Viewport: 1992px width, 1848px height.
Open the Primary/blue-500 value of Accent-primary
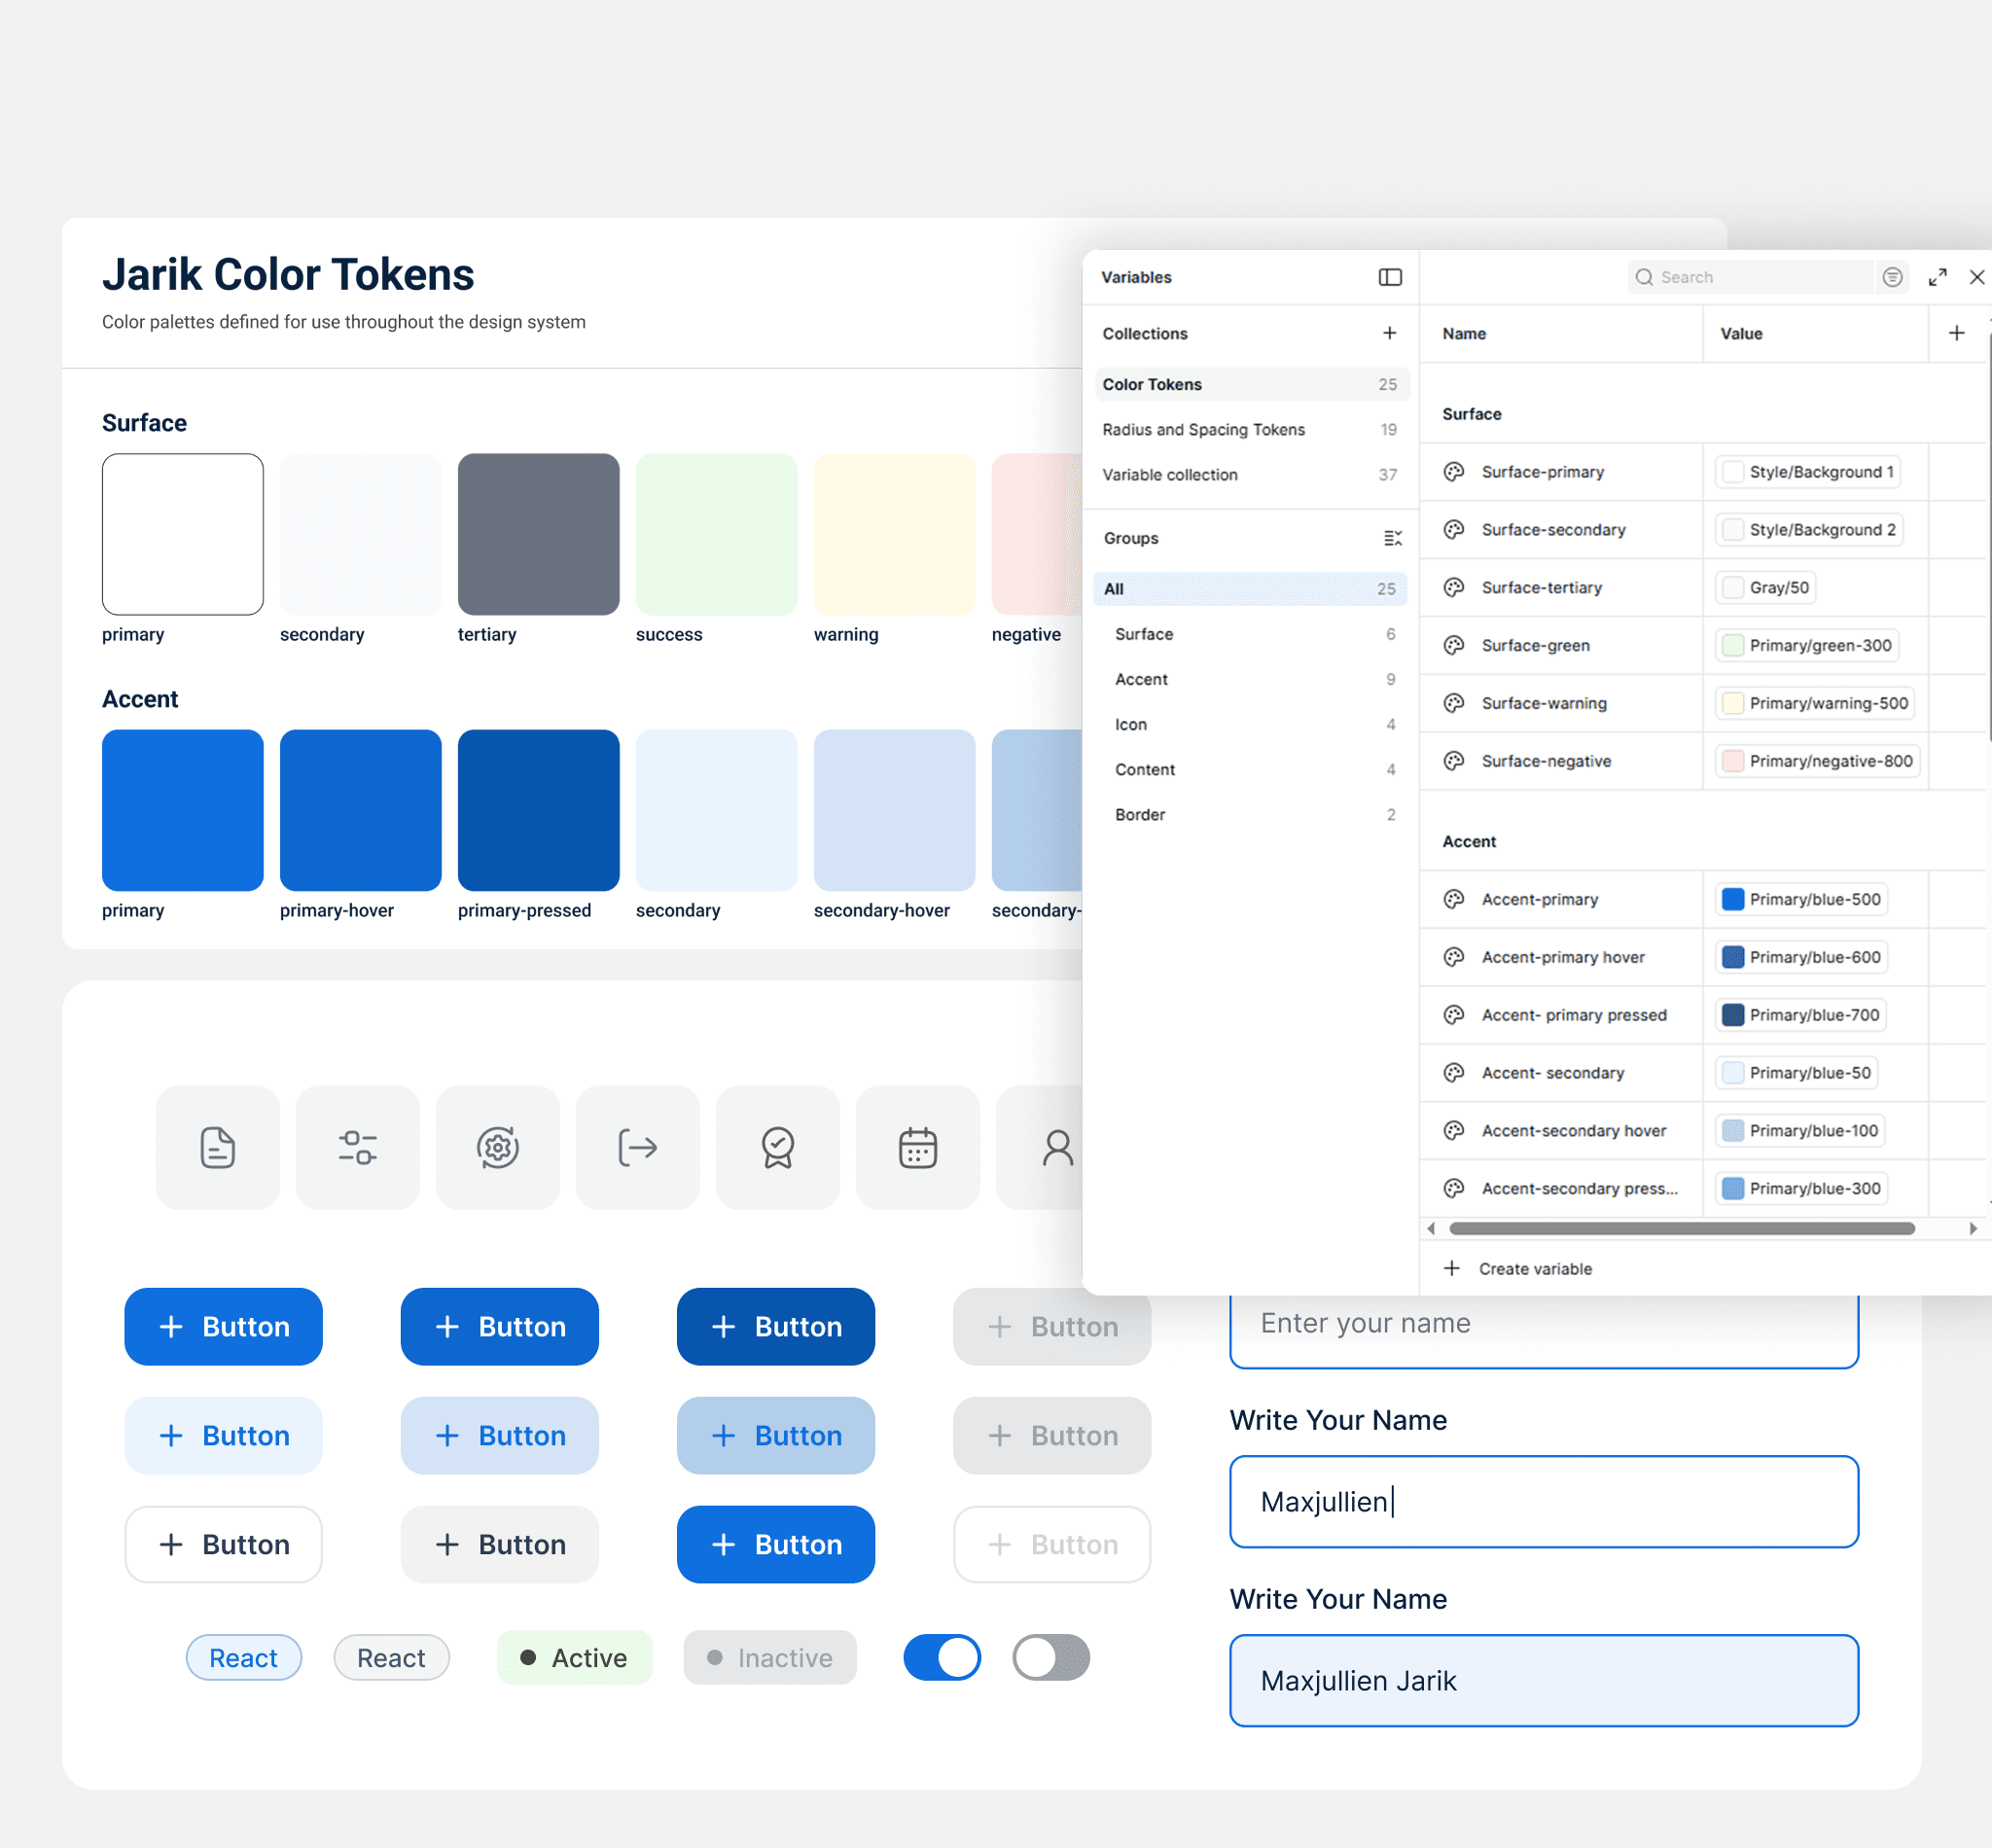point(1802,899)
